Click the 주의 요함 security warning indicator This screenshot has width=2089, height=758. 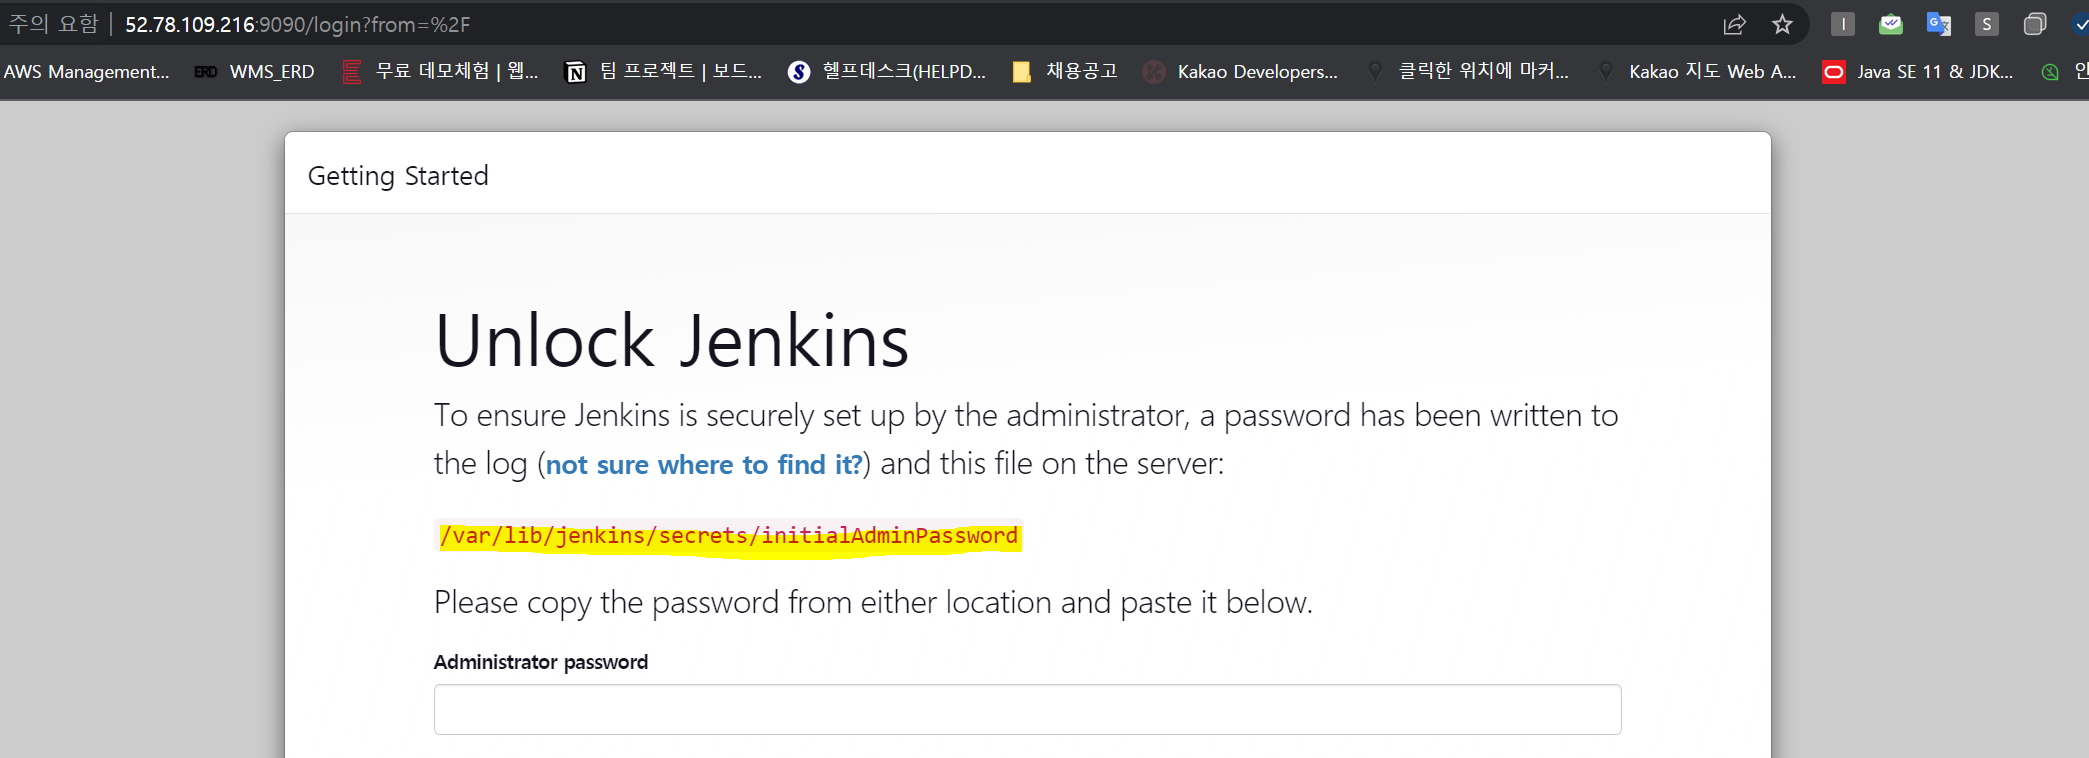pyautogui.click(x=54, y=24)
